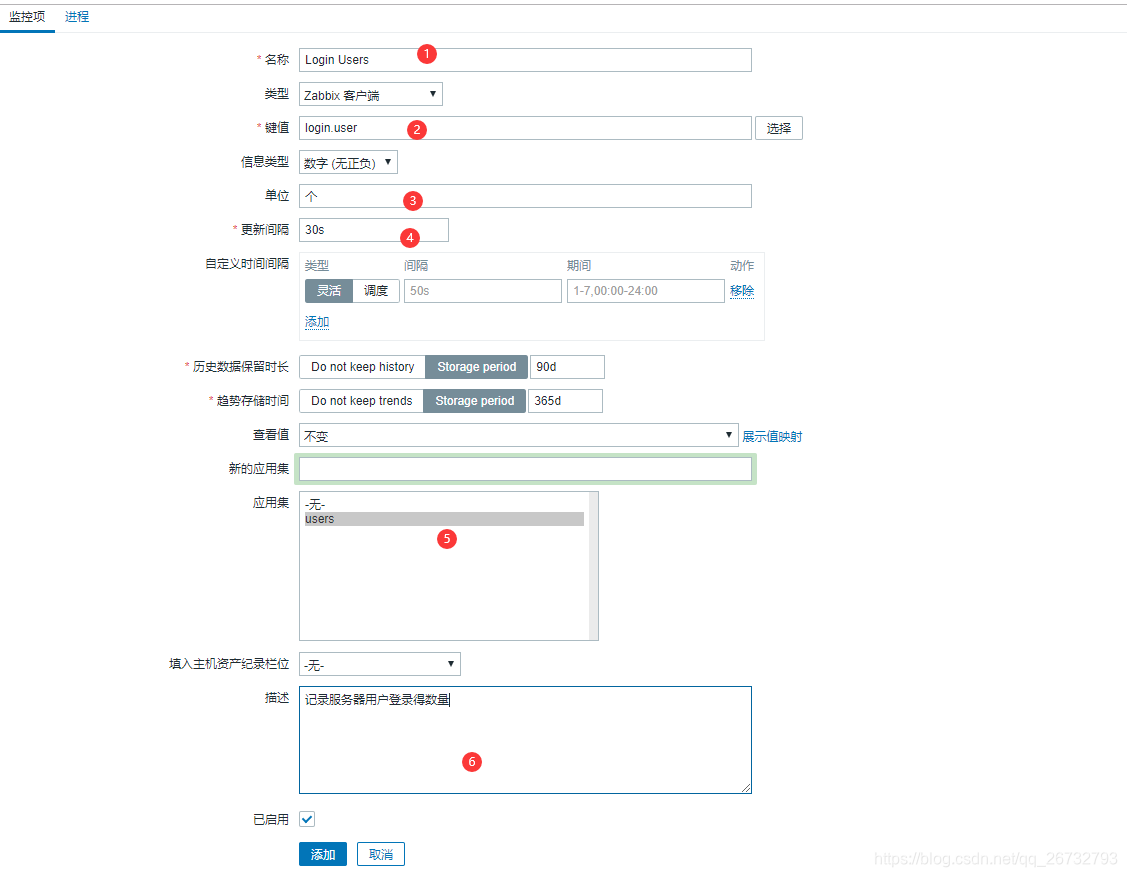
Task: Select the 调度 interval type toggle
Action: tap(376, 290)
